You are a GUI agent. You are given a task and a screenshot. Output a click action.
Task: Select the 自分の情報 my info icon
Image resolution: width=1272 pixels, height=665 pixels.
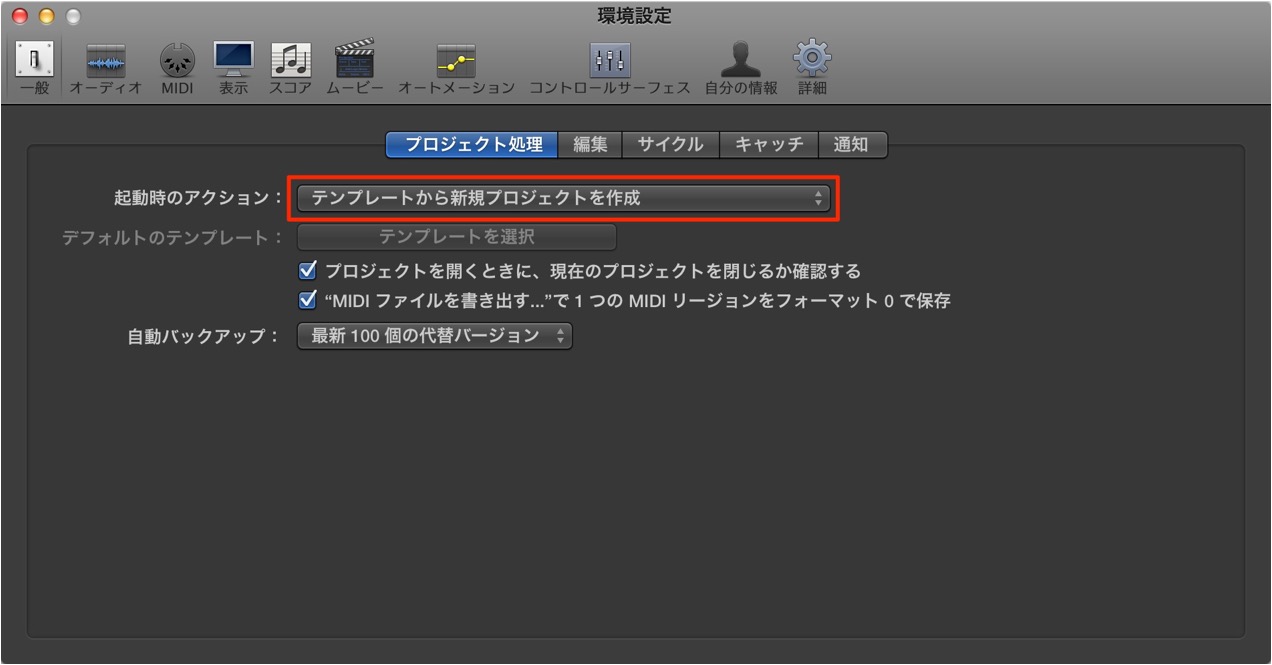pos(741,68)
